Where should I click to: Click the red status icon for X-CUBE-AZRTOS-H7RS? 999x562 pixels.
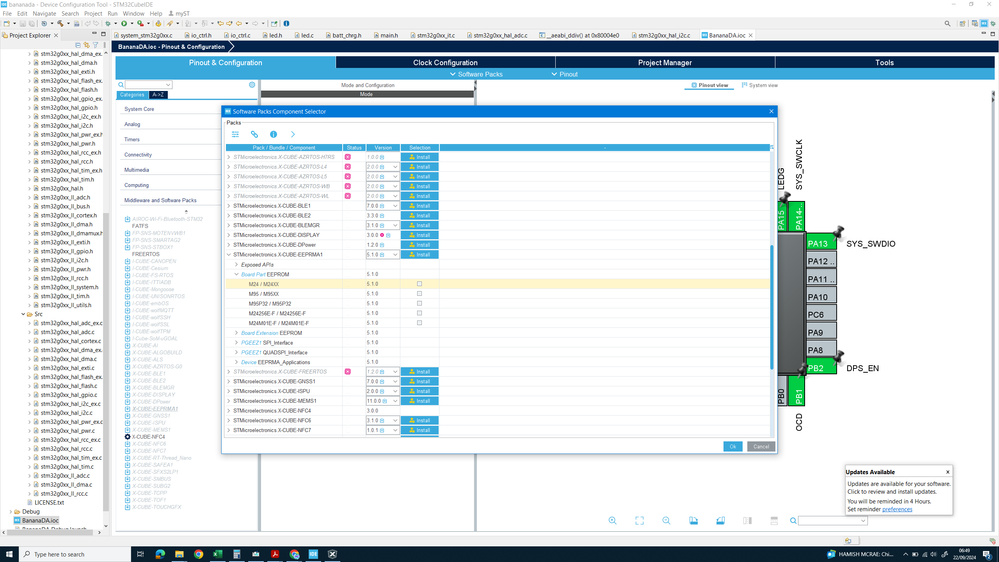click(x=347, y=157)
